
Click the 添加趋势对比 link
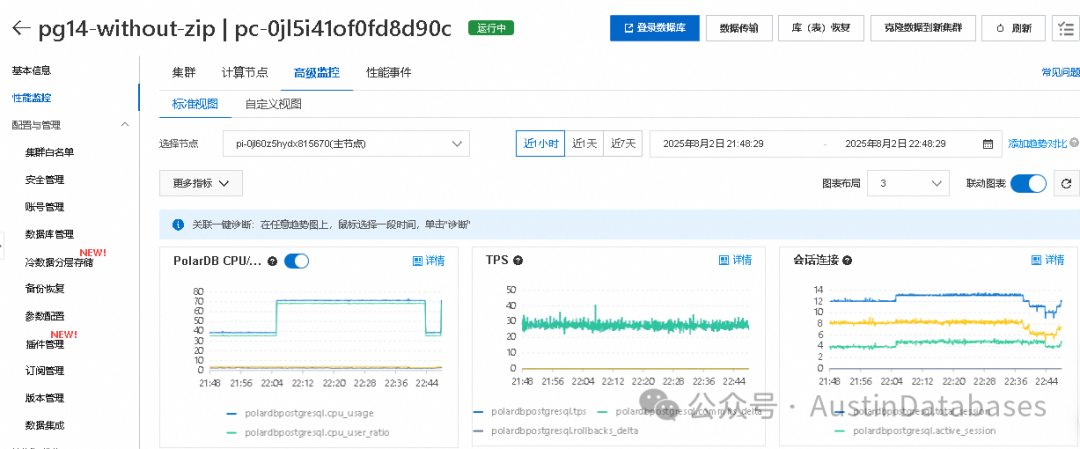(x=1037, y=144)
